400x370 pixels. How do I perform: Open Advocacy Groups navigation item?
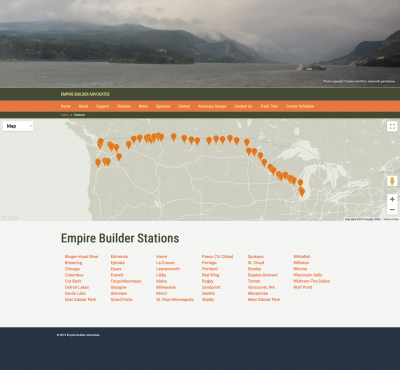point(212,106)
